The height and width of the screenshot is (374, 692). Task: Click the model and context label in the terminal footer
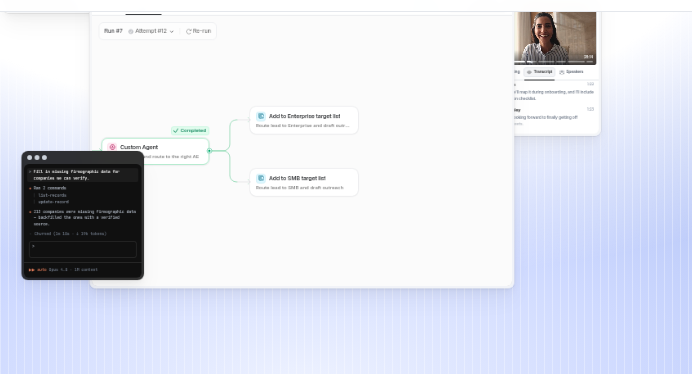click(x=73, y=270)
